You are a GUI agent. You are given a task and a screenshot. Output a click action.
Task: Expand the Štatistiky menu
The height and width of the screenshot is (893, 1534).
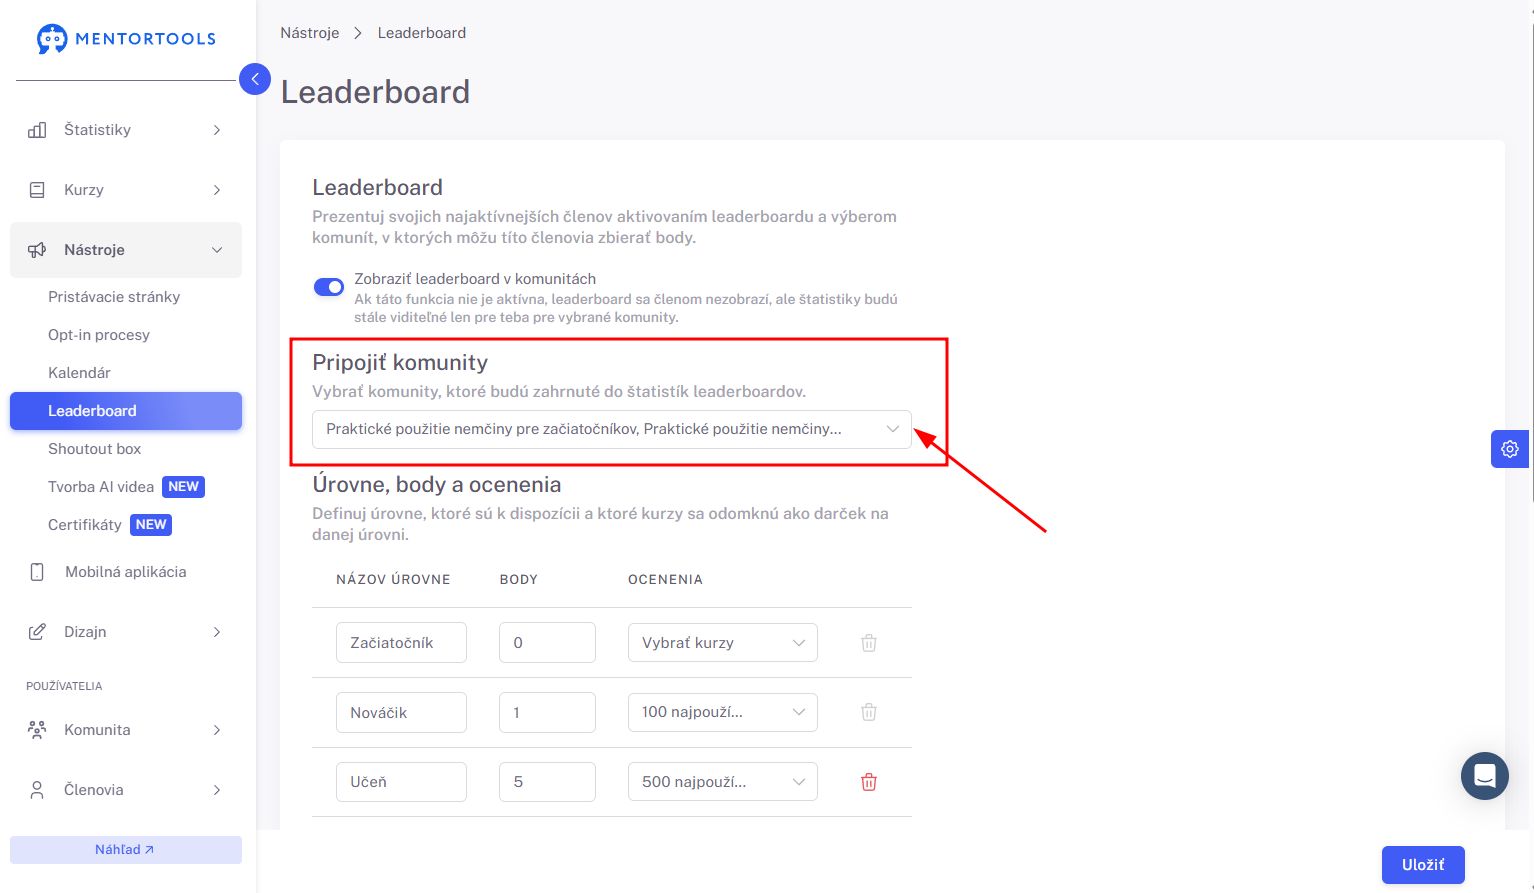pos(126,130)
